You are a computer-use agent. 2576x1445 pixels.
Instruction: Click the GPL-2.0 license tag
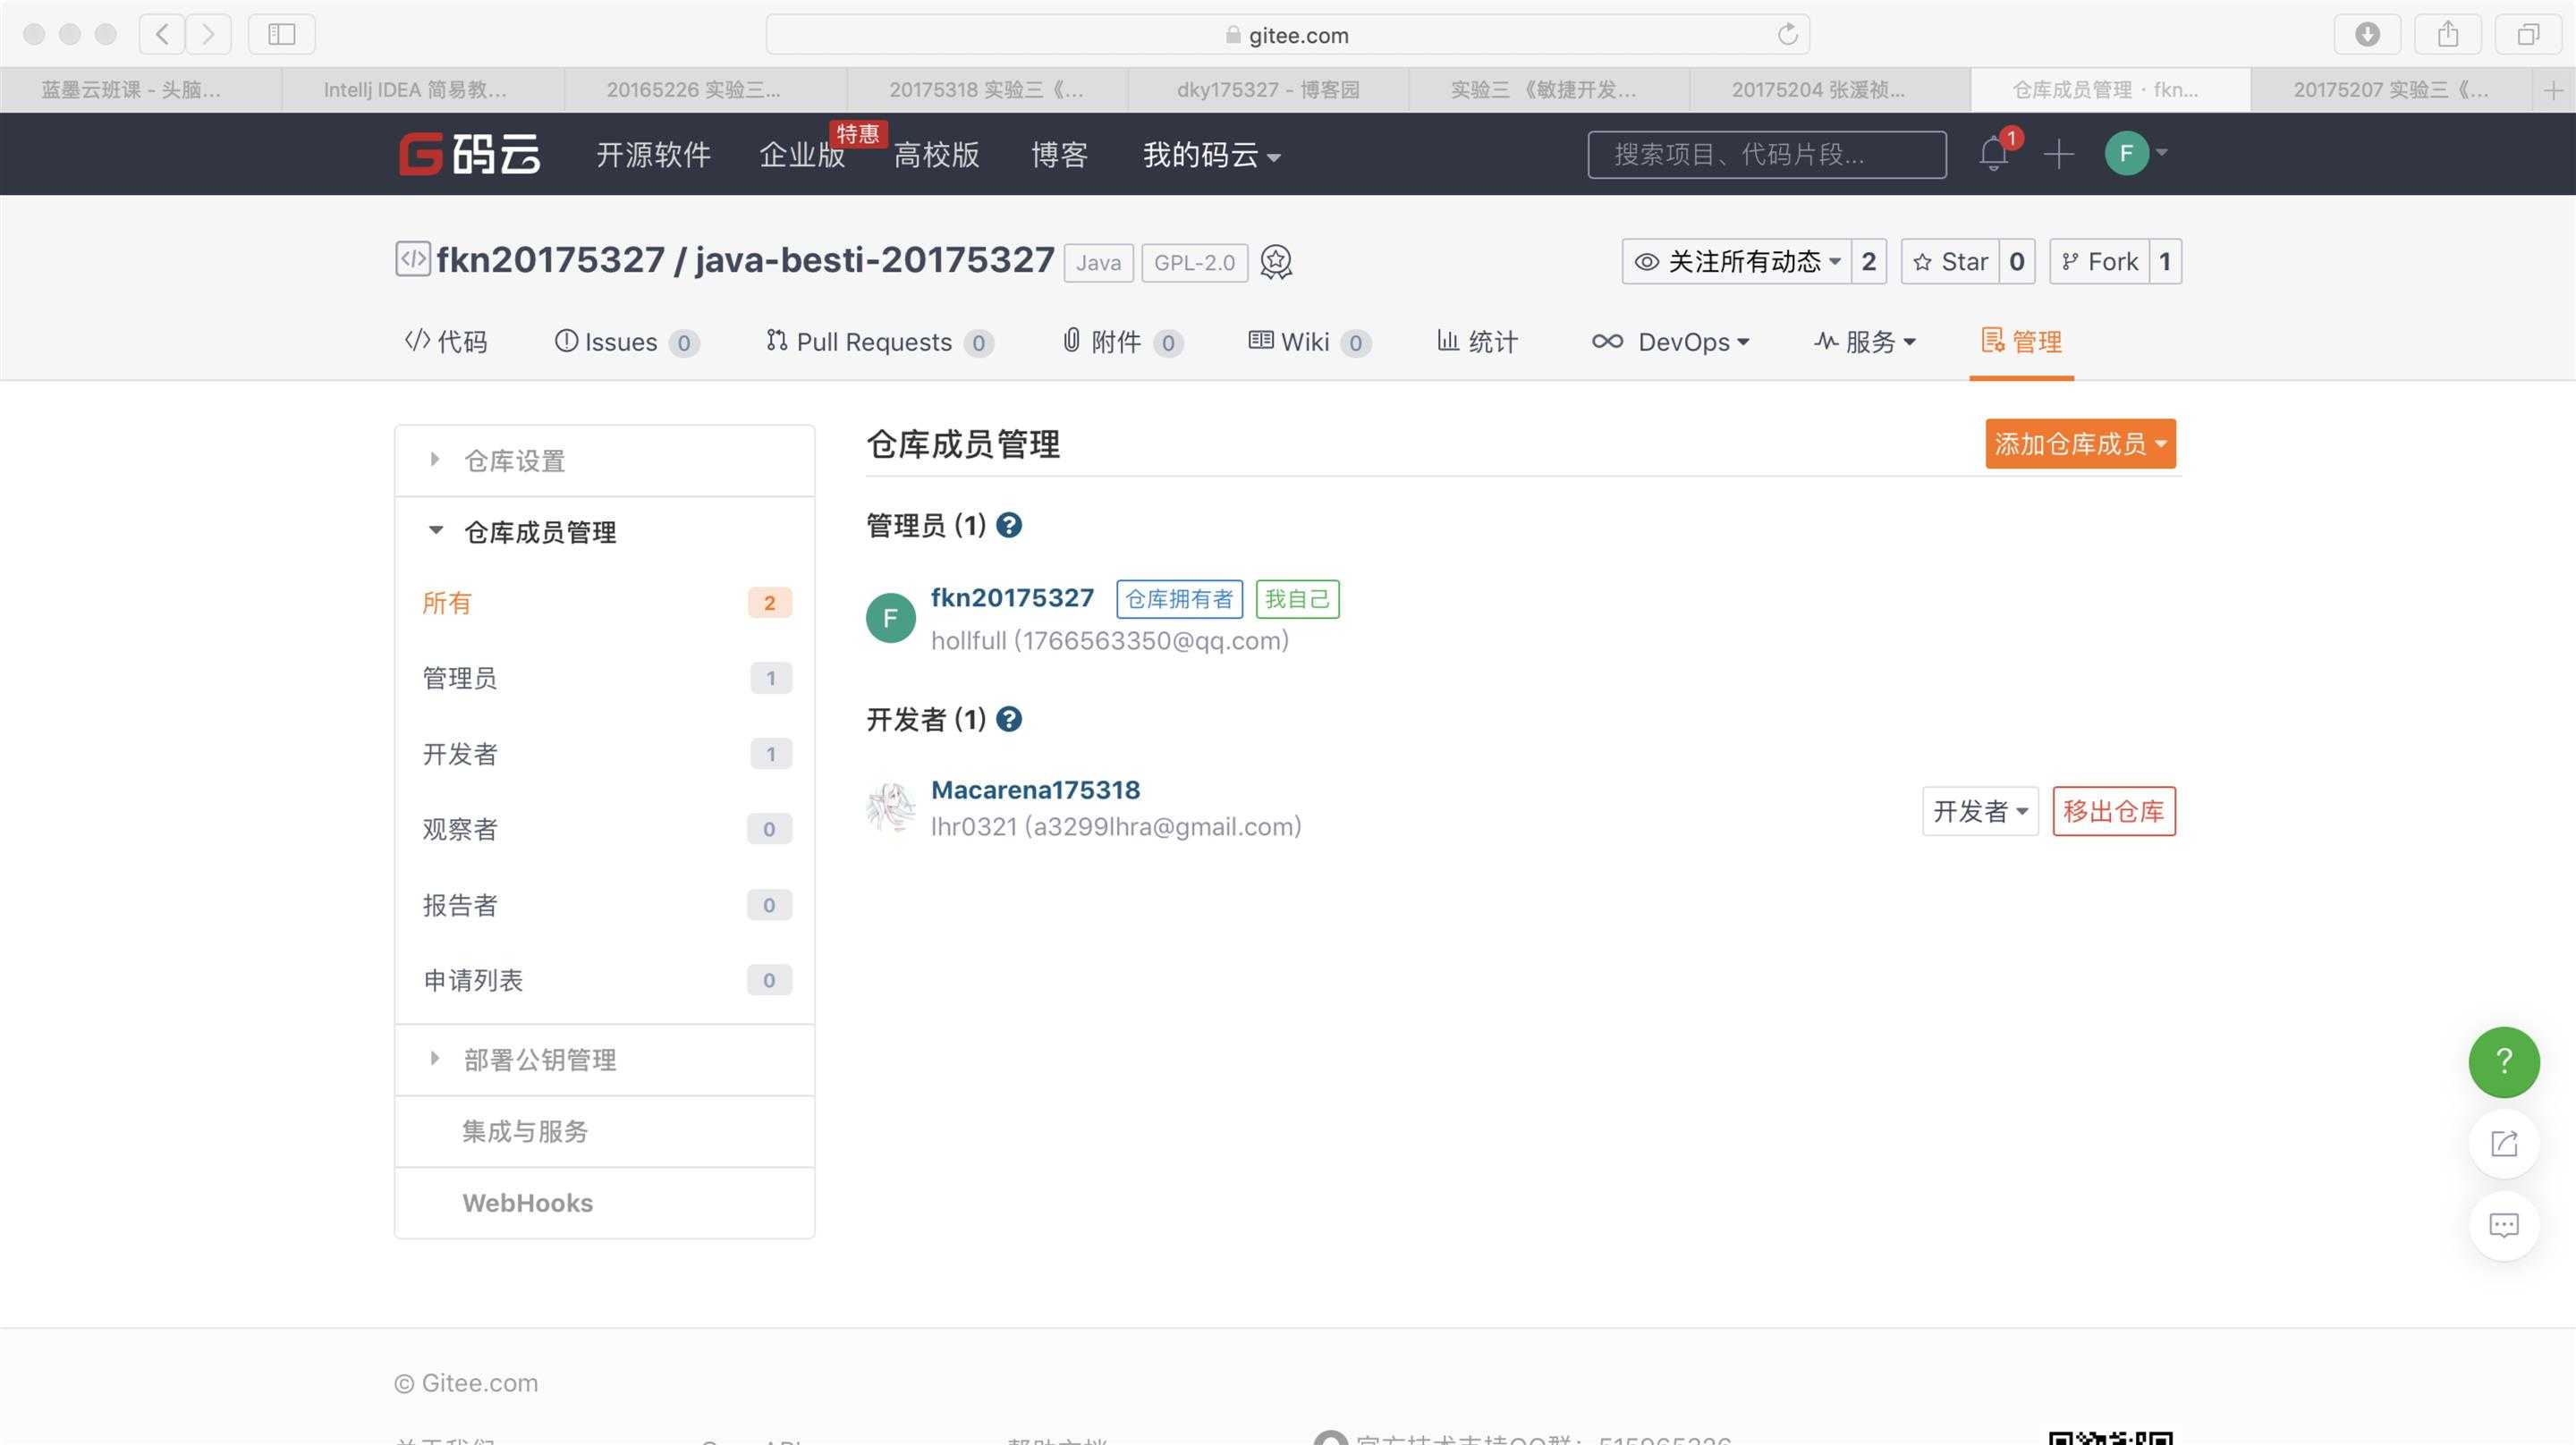click(x=1194, y=263)
